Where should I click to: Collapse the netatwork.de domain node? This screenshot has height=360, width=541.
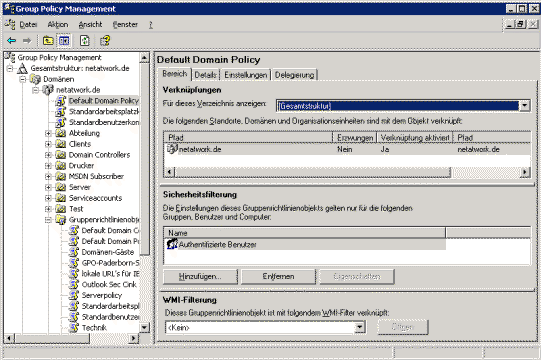point(36,90)
